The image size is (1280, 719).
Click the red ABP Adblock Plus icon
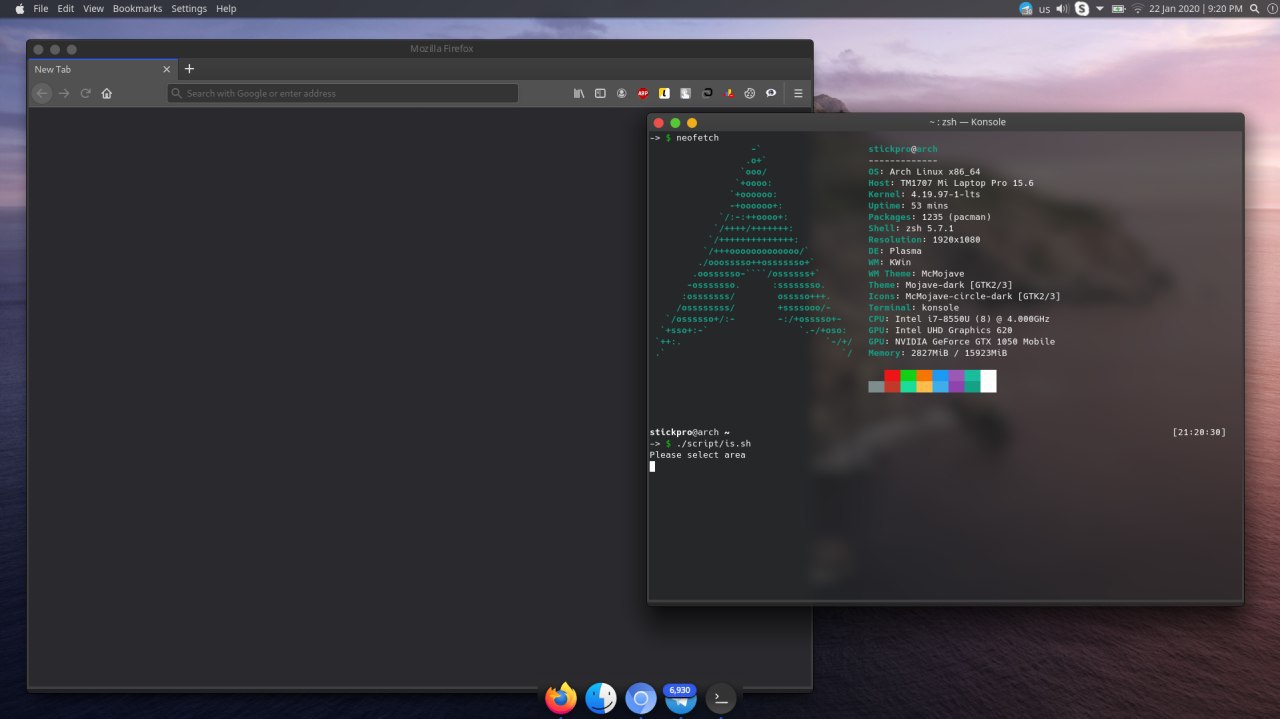pos(643,93)
